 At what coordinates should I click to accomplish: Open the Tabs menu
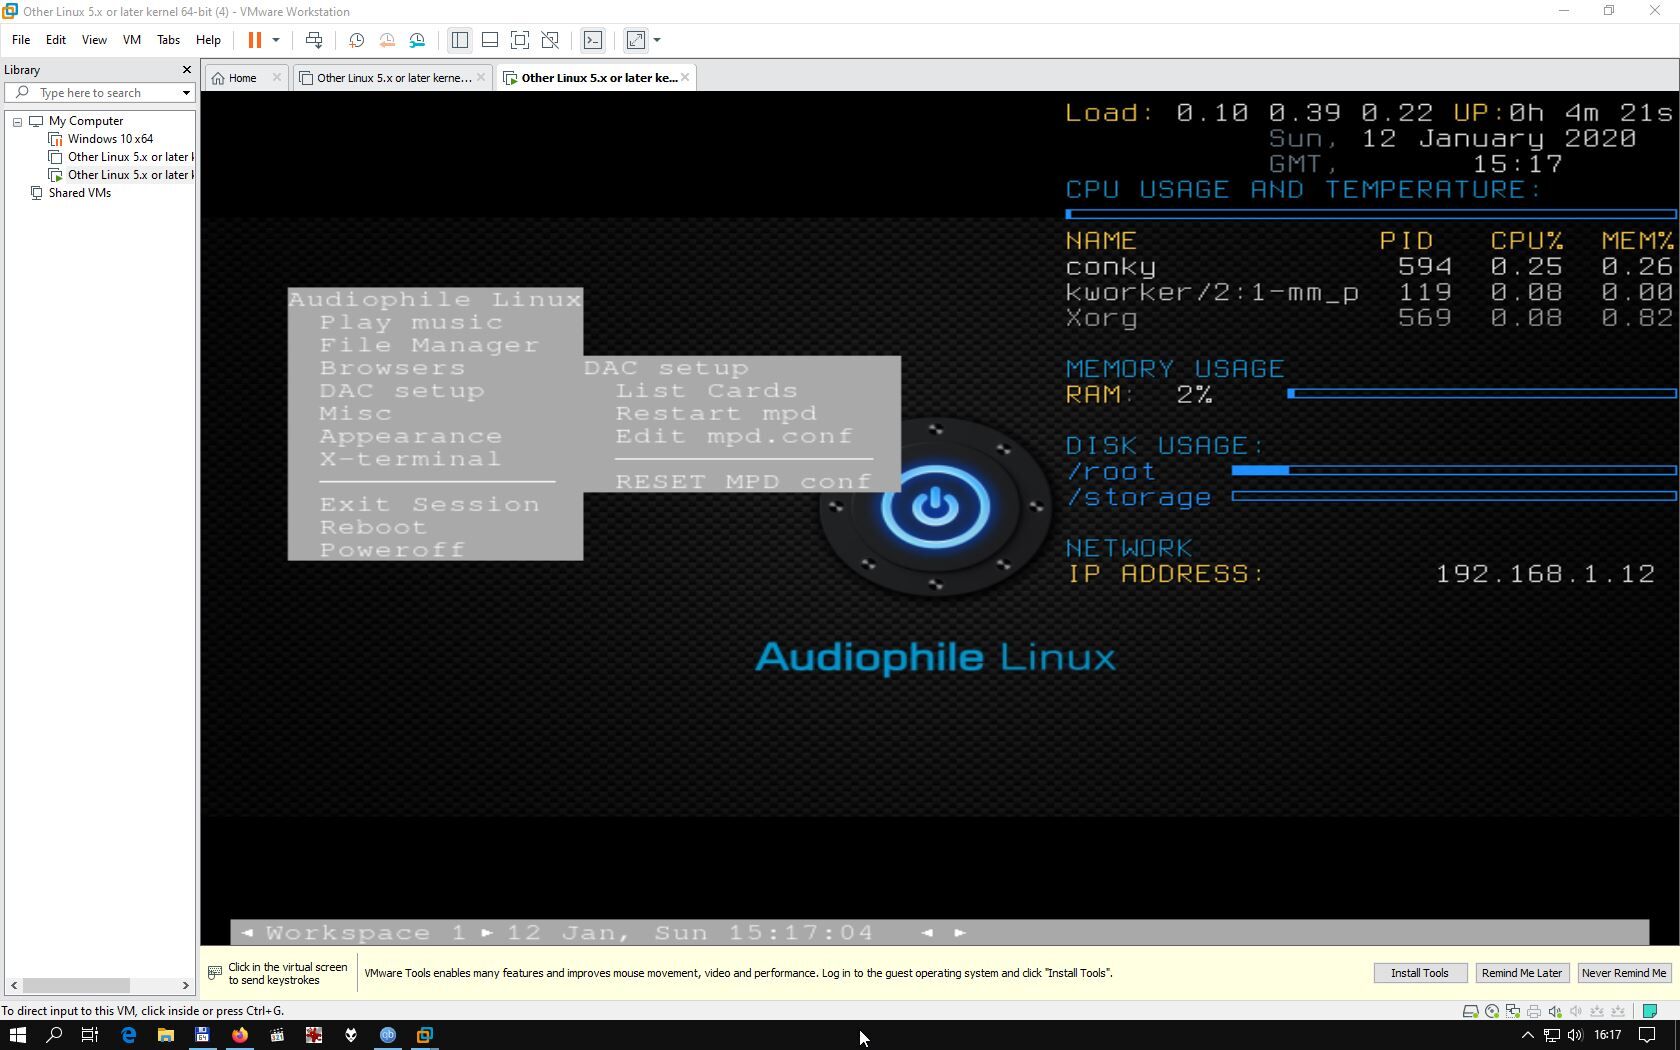[x=168, y=40]
